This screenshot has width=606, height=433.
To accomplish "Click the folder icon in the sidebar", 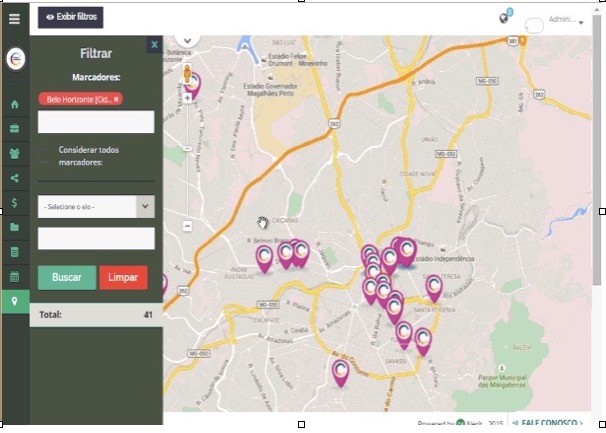I will coord(14,228).
